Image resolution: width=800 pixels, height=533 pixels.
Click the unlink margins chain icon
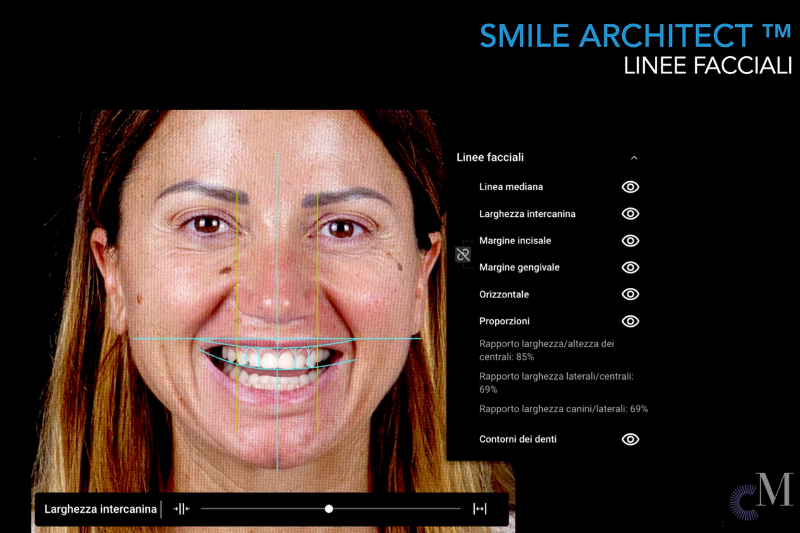pyautogui.click(x=463, y=254)
